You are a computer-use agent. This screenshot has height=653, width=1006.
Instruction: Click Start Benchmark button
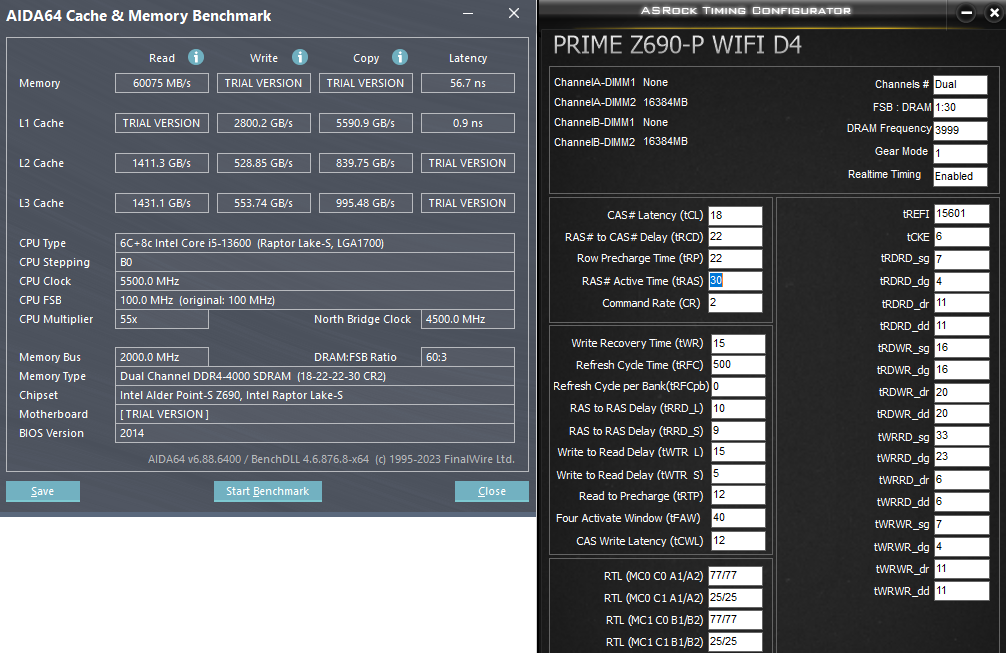coord(268,491)
